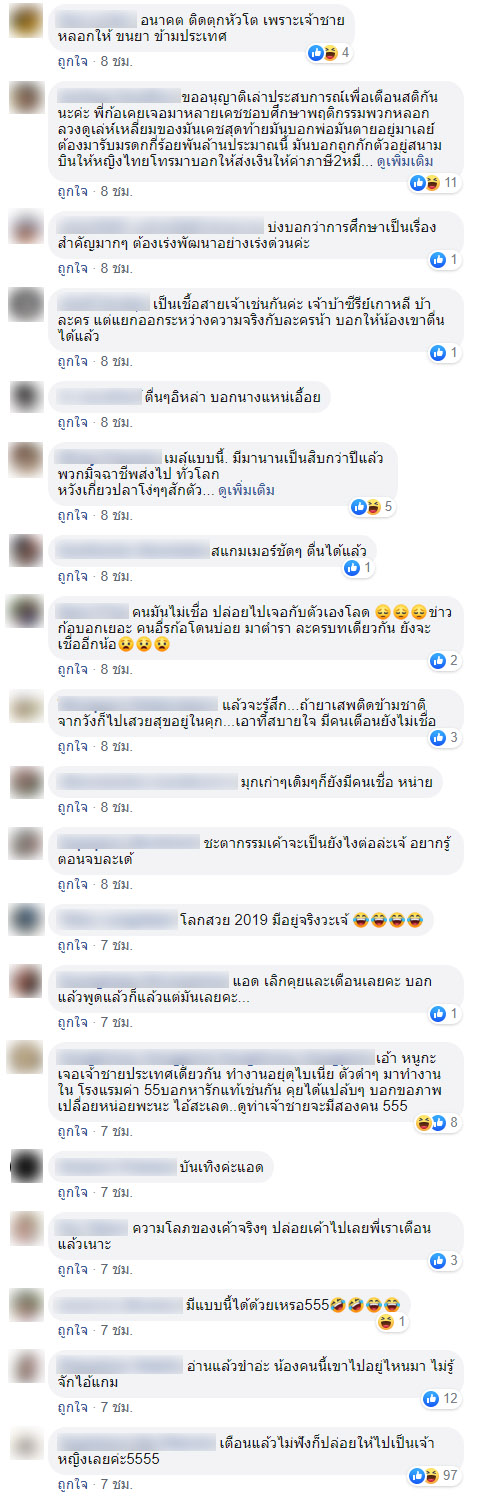Like the ตื่นๆอิหล่า บอกนางแหน่เอื้อย comment
The width and height of the screenshot is (497, 1498).
click(71, 423)
